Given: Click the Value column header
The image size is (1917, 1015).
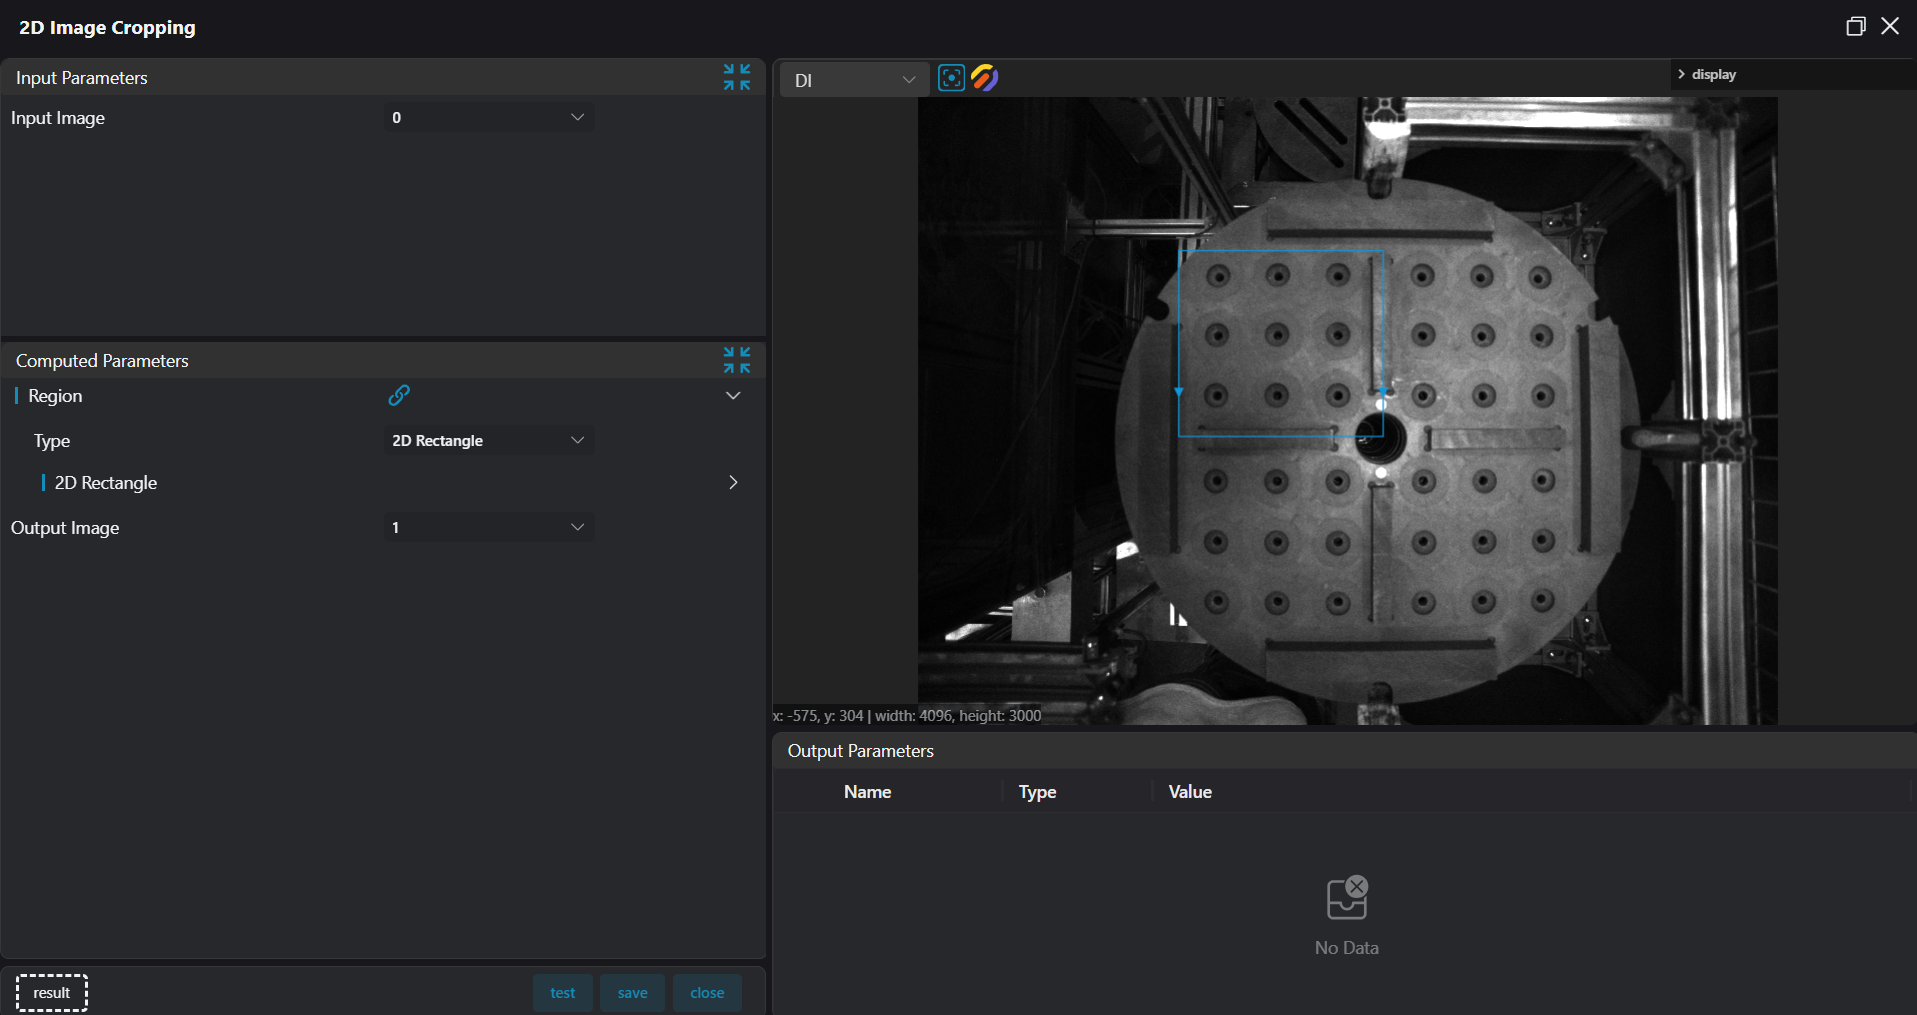Looking at the screenshot, I should click(x=1190, y=791).
